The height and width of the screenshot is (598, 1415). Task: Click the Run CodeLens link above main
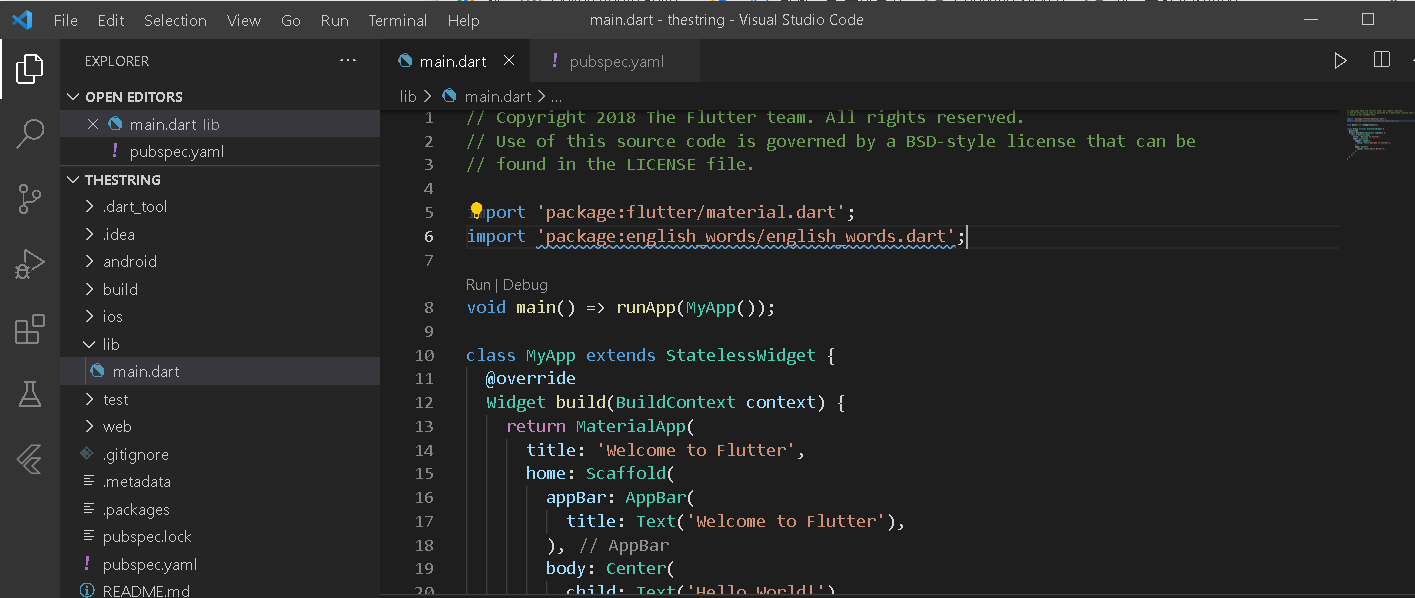pos(478,285)
